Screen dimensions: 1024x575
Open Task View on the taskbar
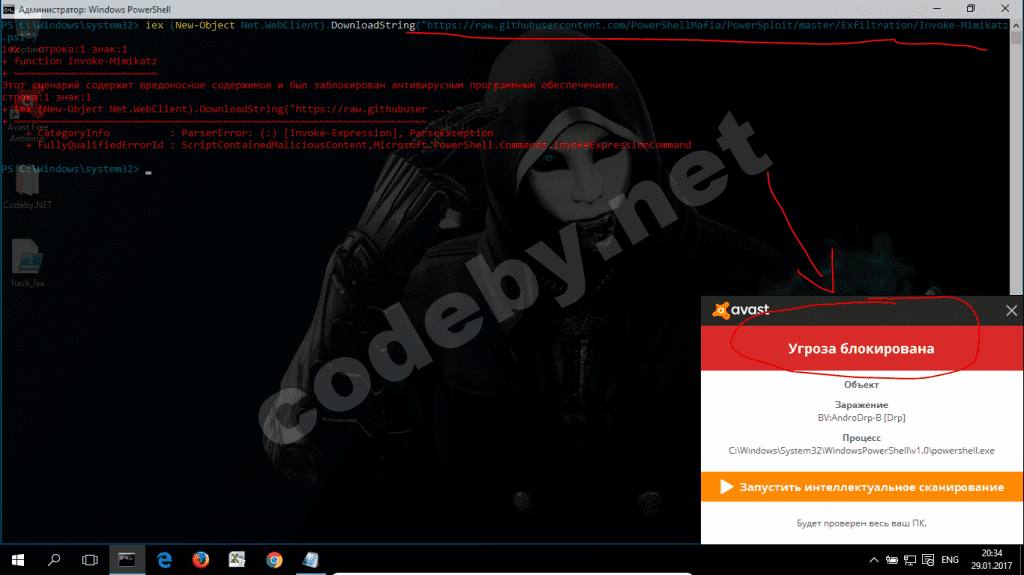click(x=89, y=560)
